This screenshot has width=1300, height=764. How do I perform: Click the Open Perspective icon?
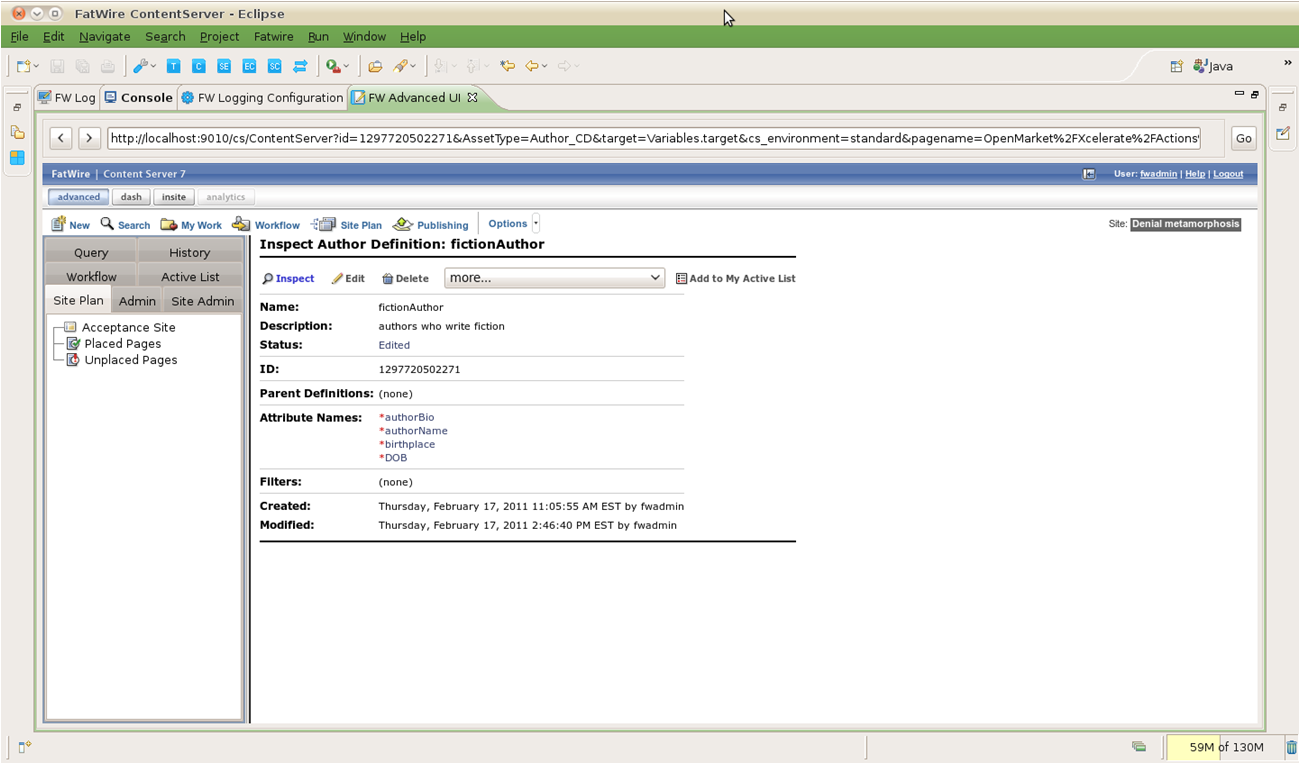[x=1177, y=66]
